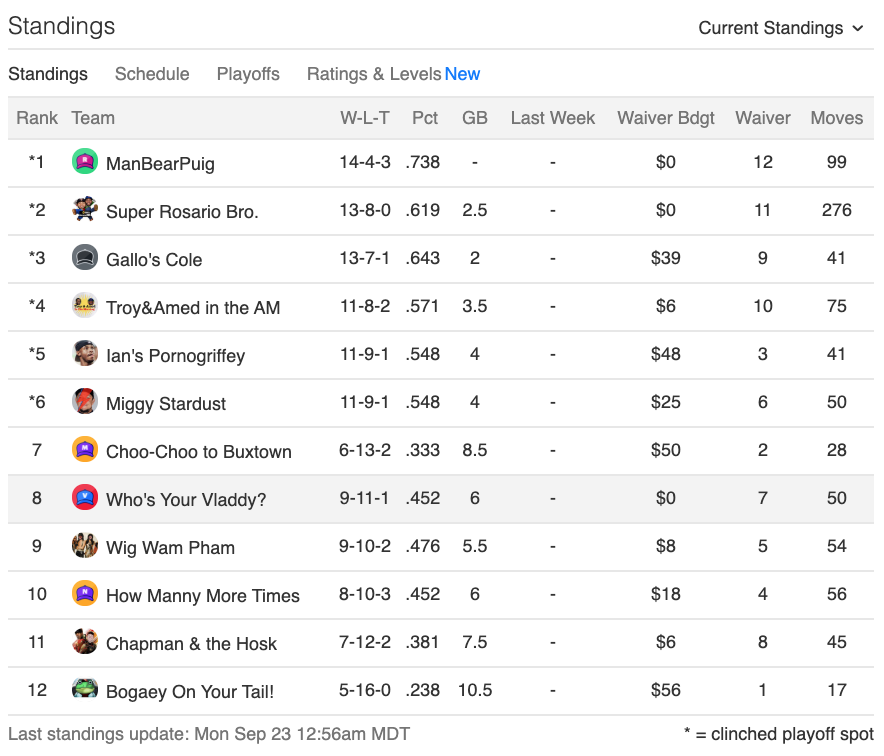Switch to the Schedule tab

pyautogui.click(x=152, y=74)
